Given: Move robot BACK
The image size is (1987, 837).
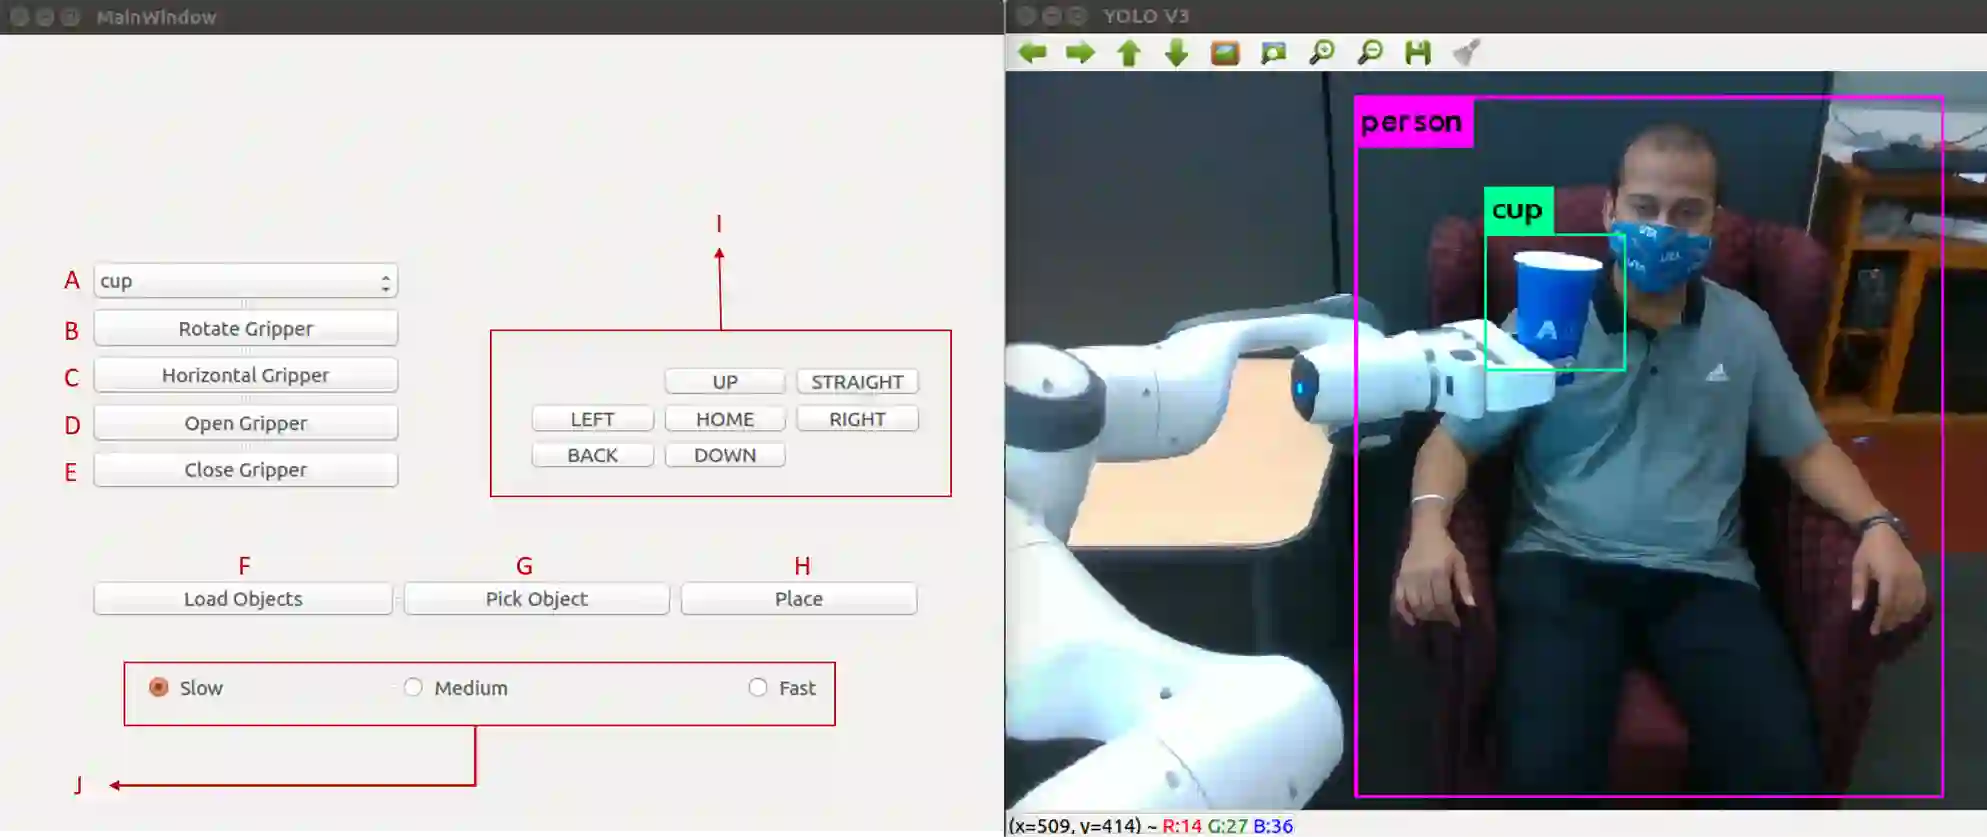Looking at the screenshot, I should tap(593, 455).
